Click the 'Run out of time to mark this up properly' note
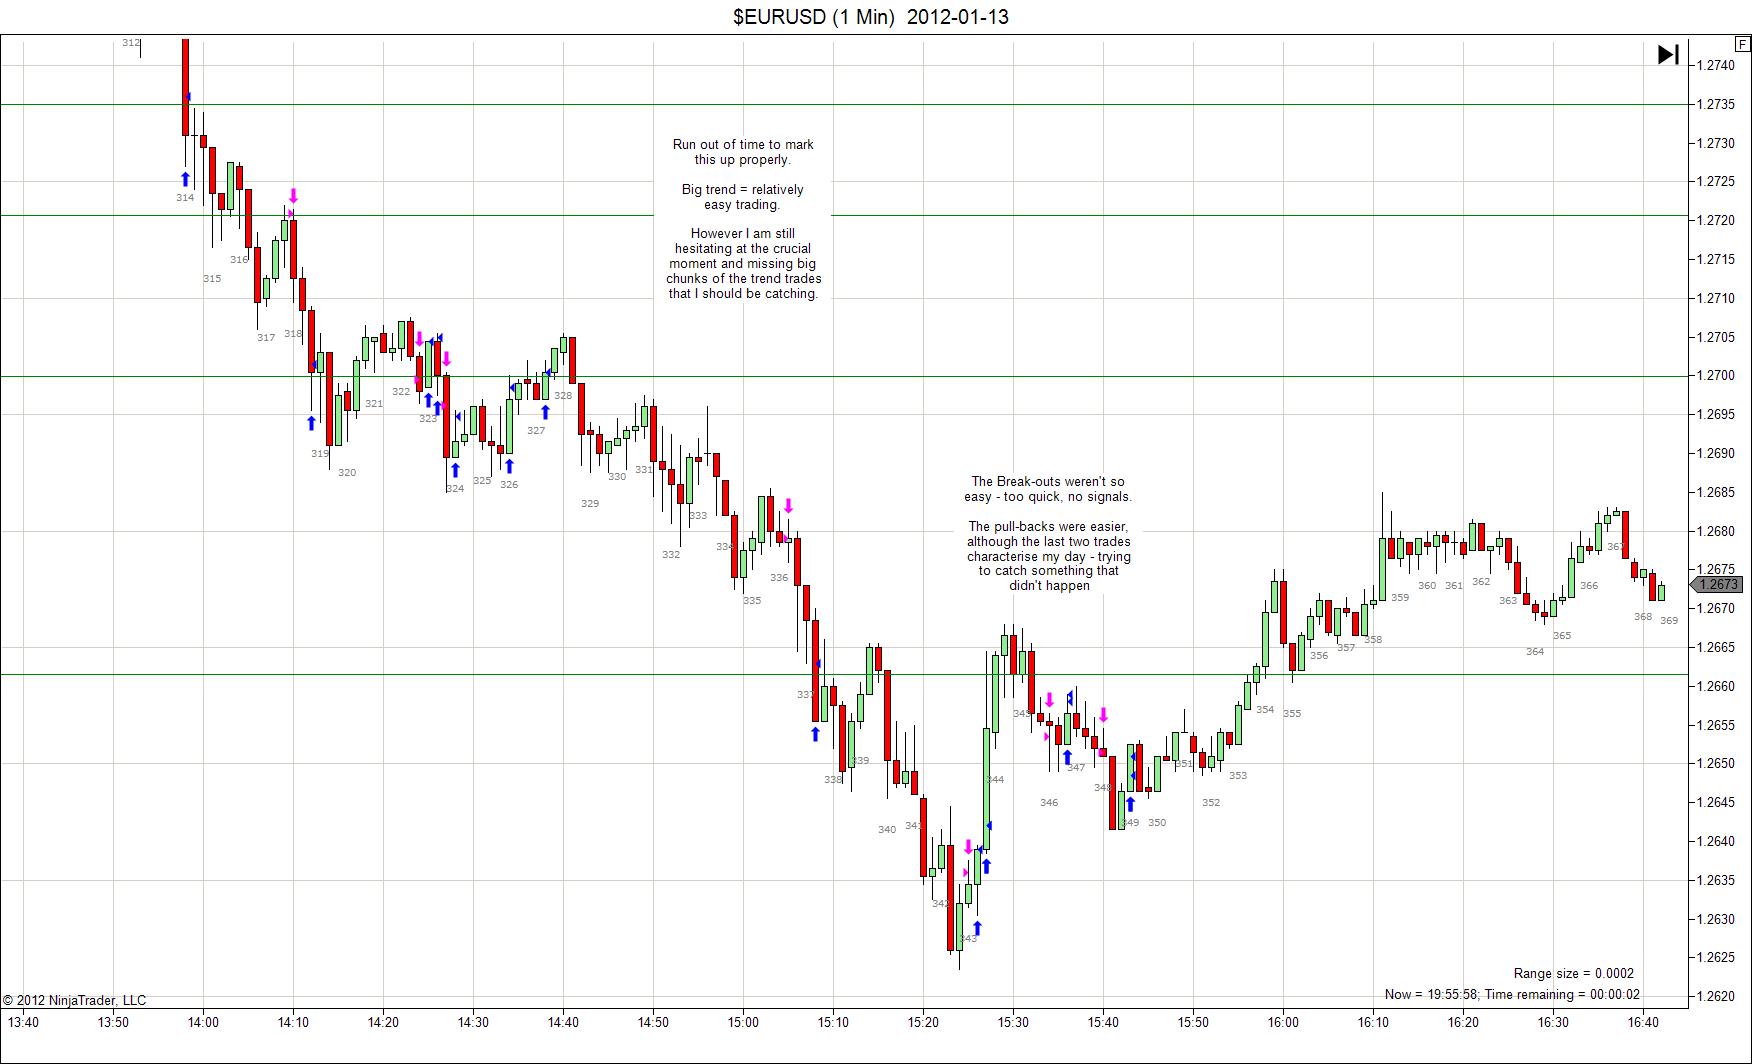Viewport: 1752px width, 1064px height. (x=743, y=152)
